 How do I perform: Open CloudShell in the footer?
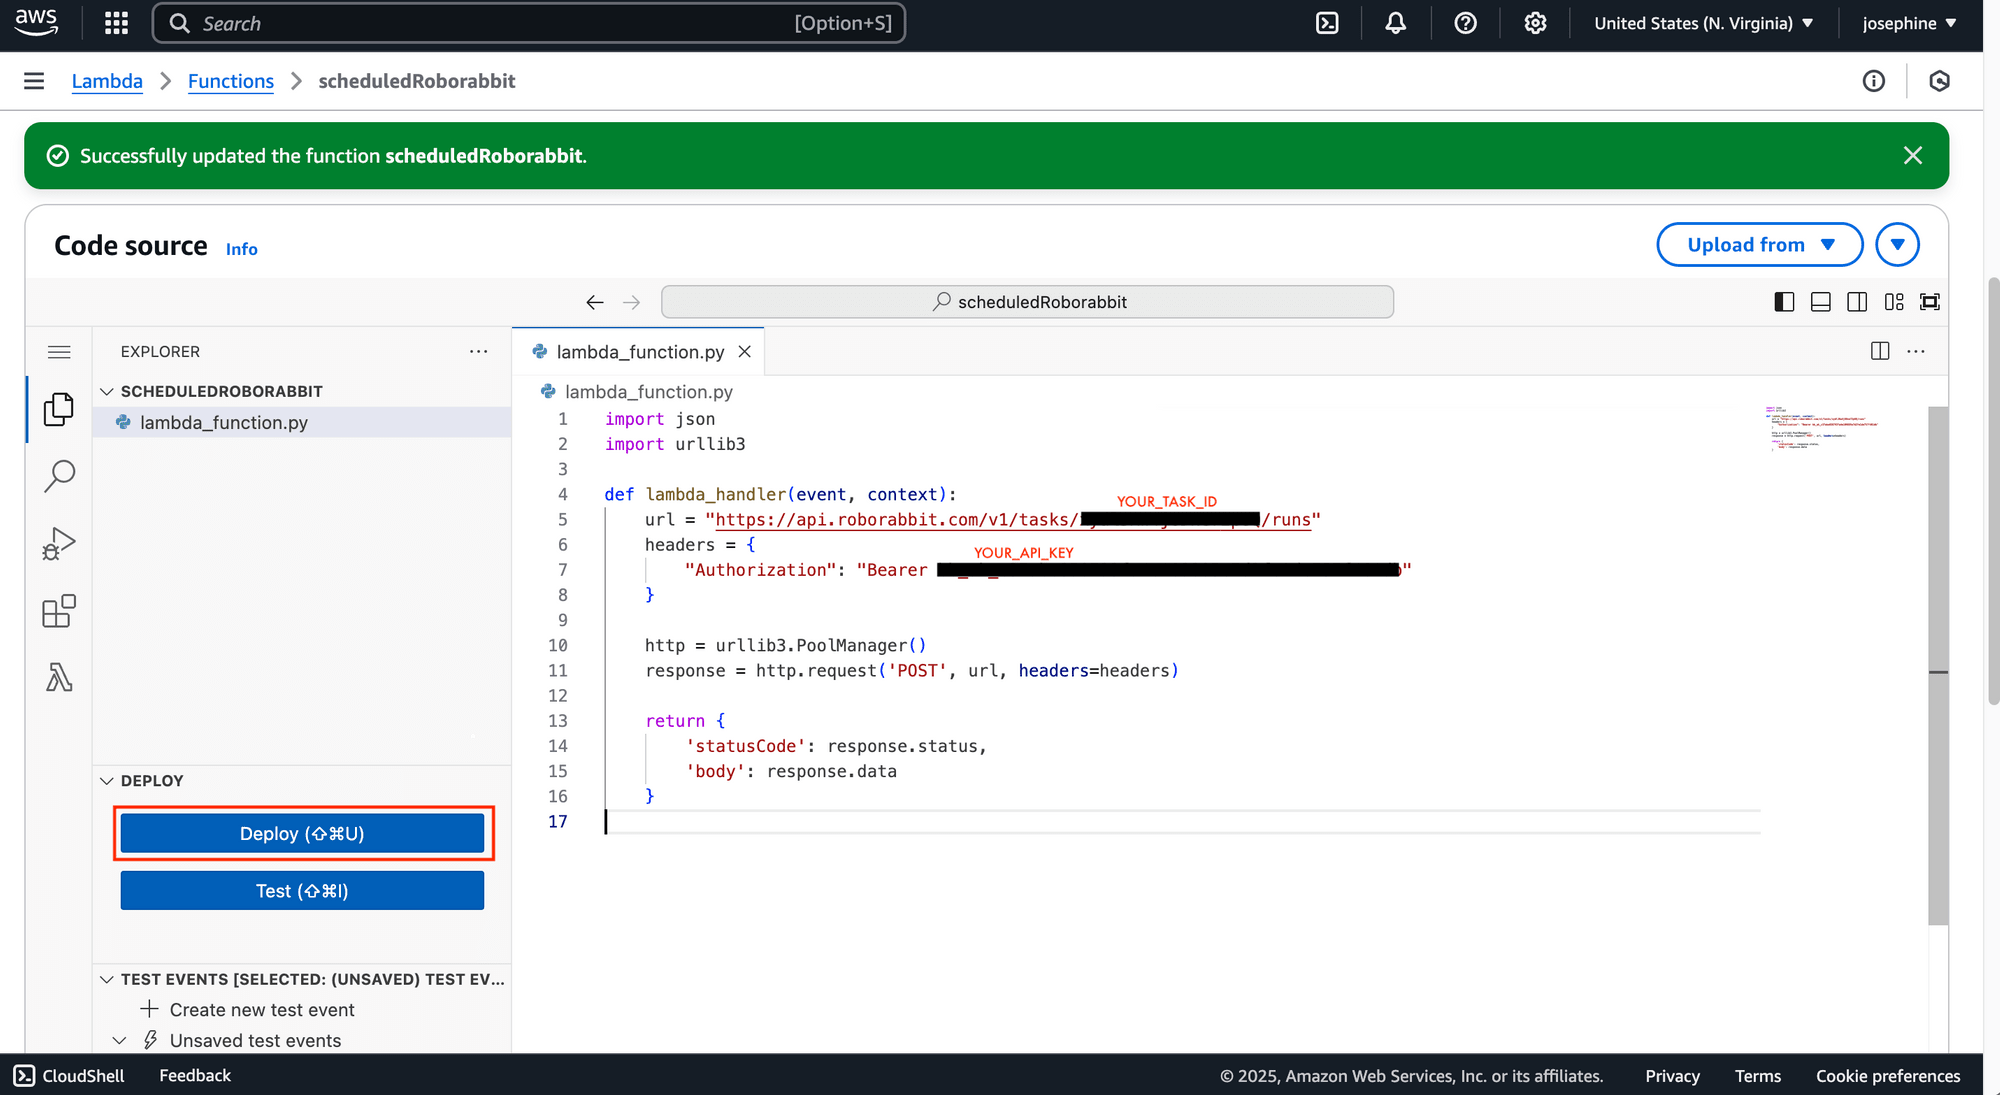click(x=69, y=1075)
